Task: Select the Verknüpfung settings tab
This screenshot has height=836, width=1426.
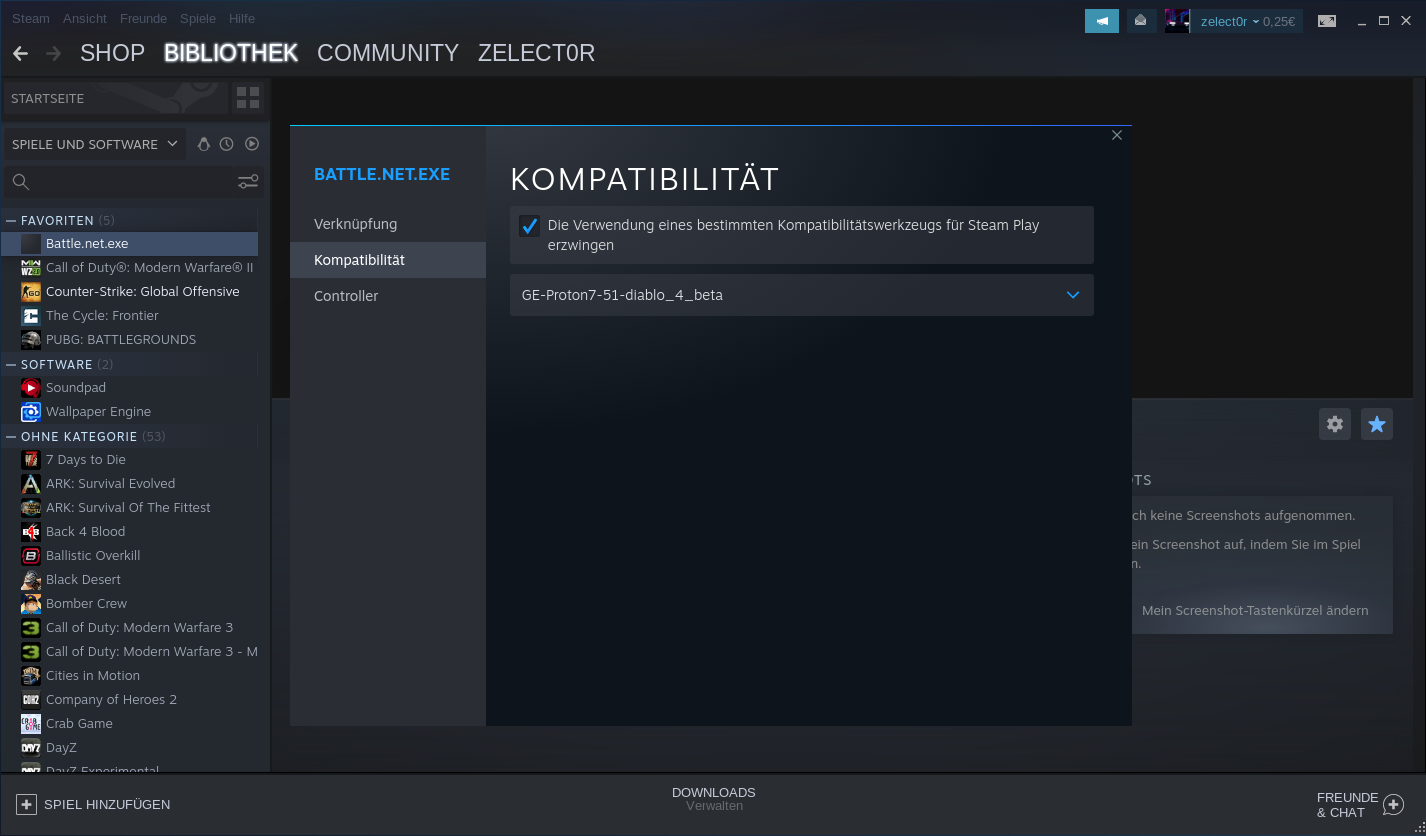Action: (388, 224)
